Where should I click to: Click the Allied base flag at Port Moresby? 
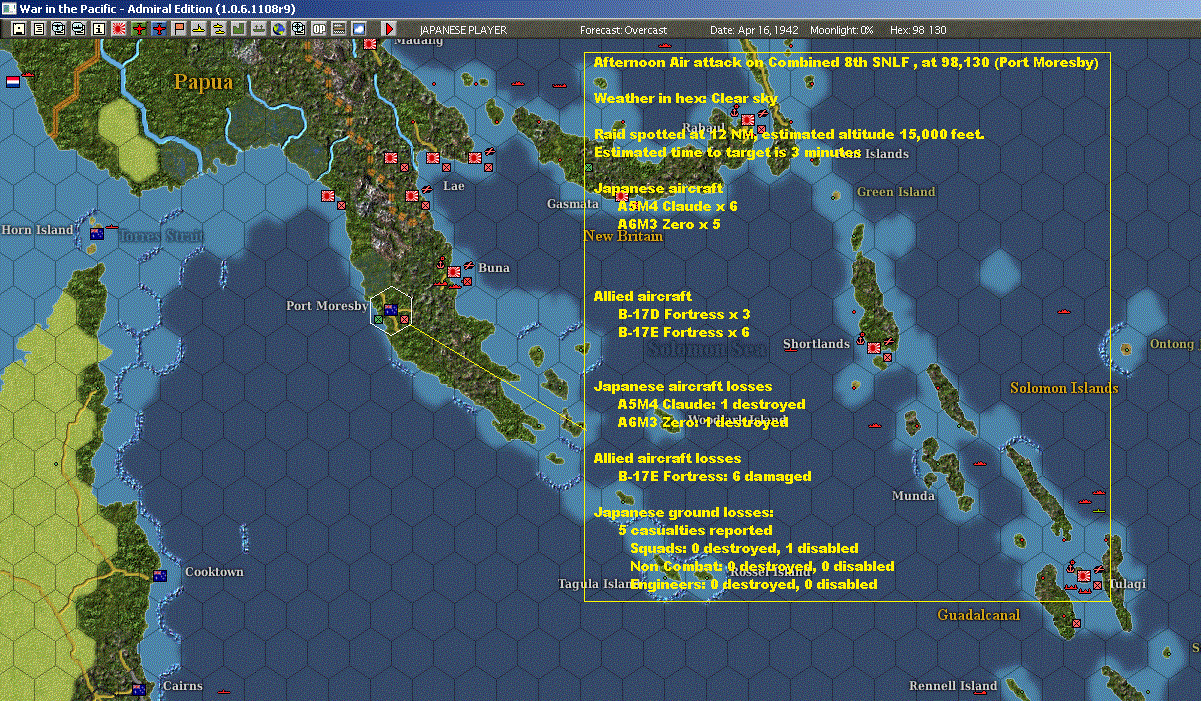[391, 309]
